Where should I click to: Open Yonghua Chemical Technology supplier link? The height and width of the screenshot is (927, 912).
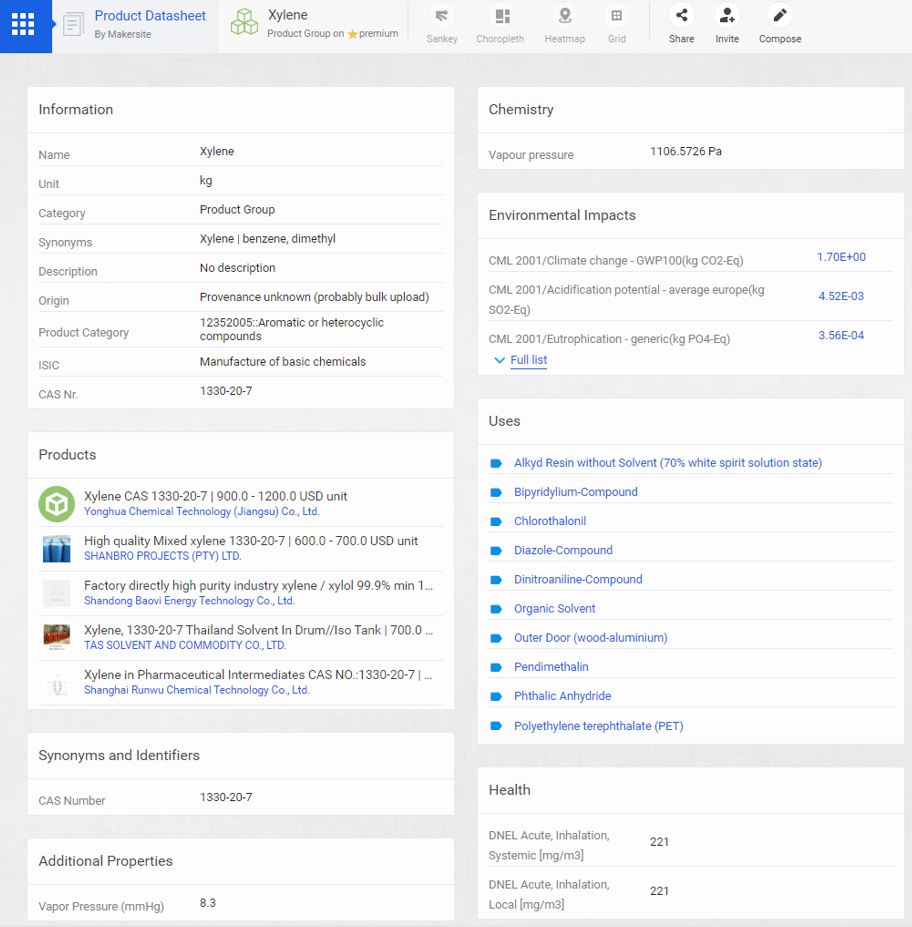[x=201, y=511]
